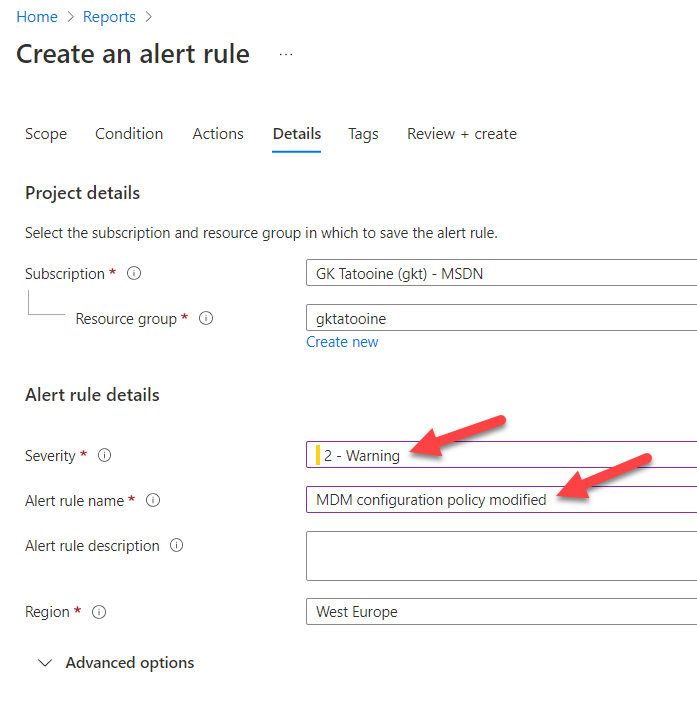Viewport: 697px width, 710px height.
Task: Switch to the Scope tab
Action: point(46,134)
